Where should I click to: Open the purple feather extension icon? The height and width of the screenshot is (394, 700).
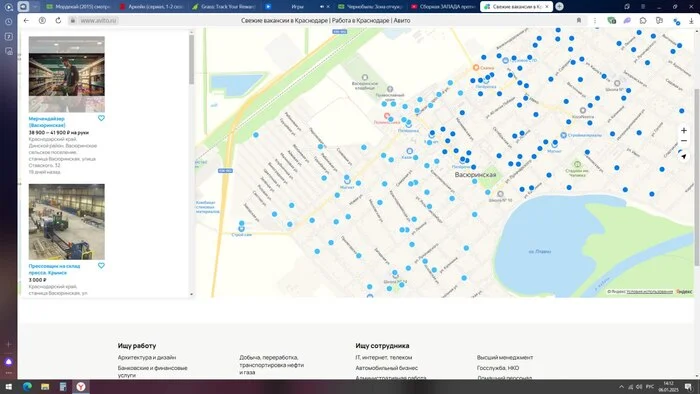(x=627, y=21)
